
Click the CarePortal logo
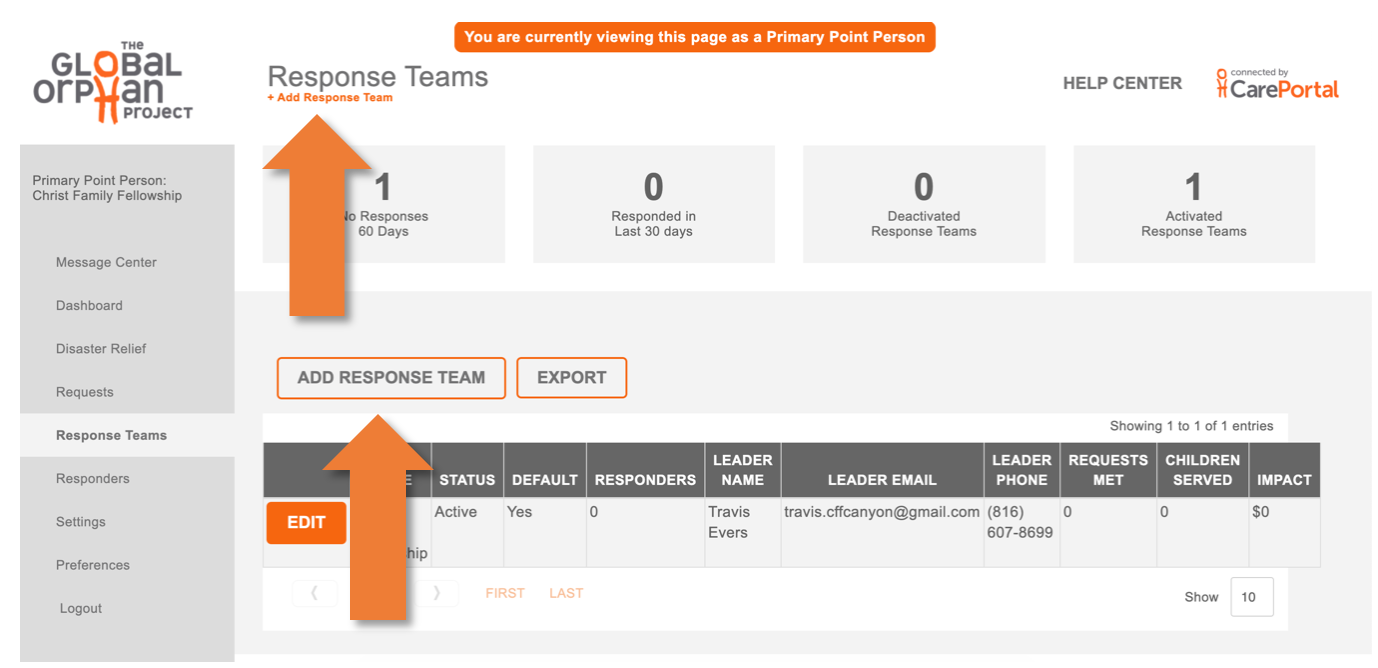click(1277, 85)
